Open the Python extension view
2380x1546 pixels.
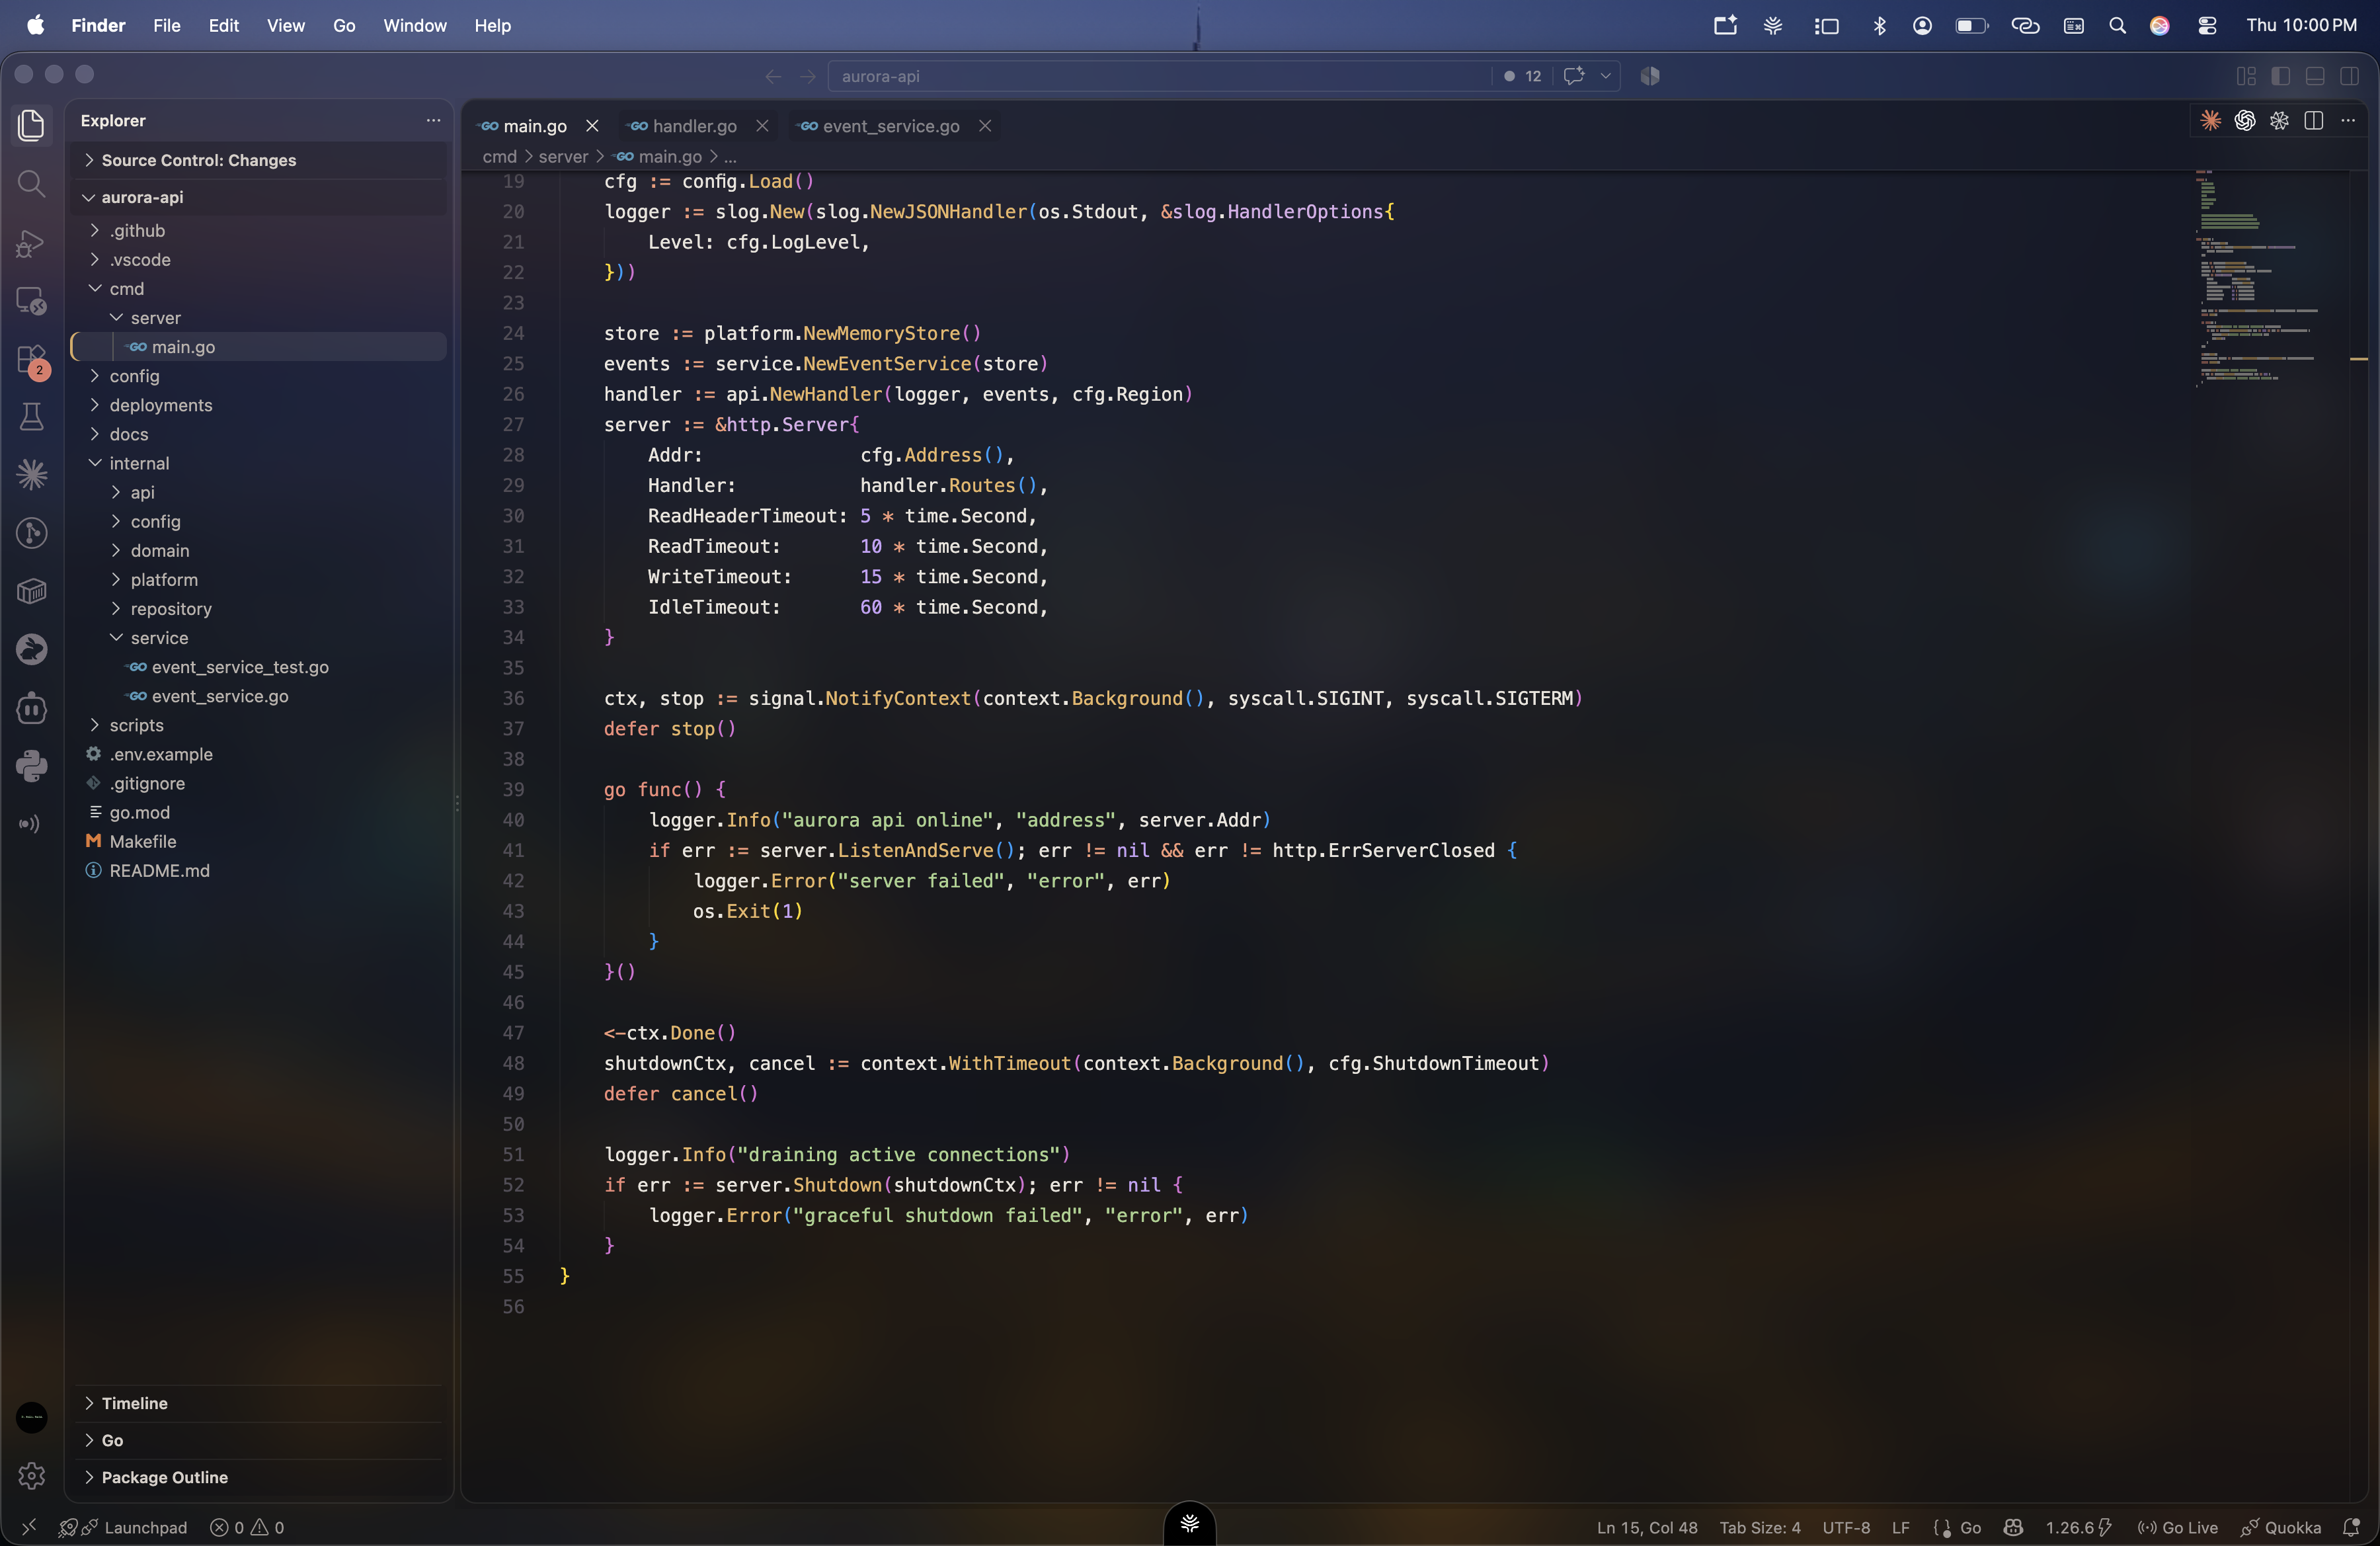(x=32, y=766)
